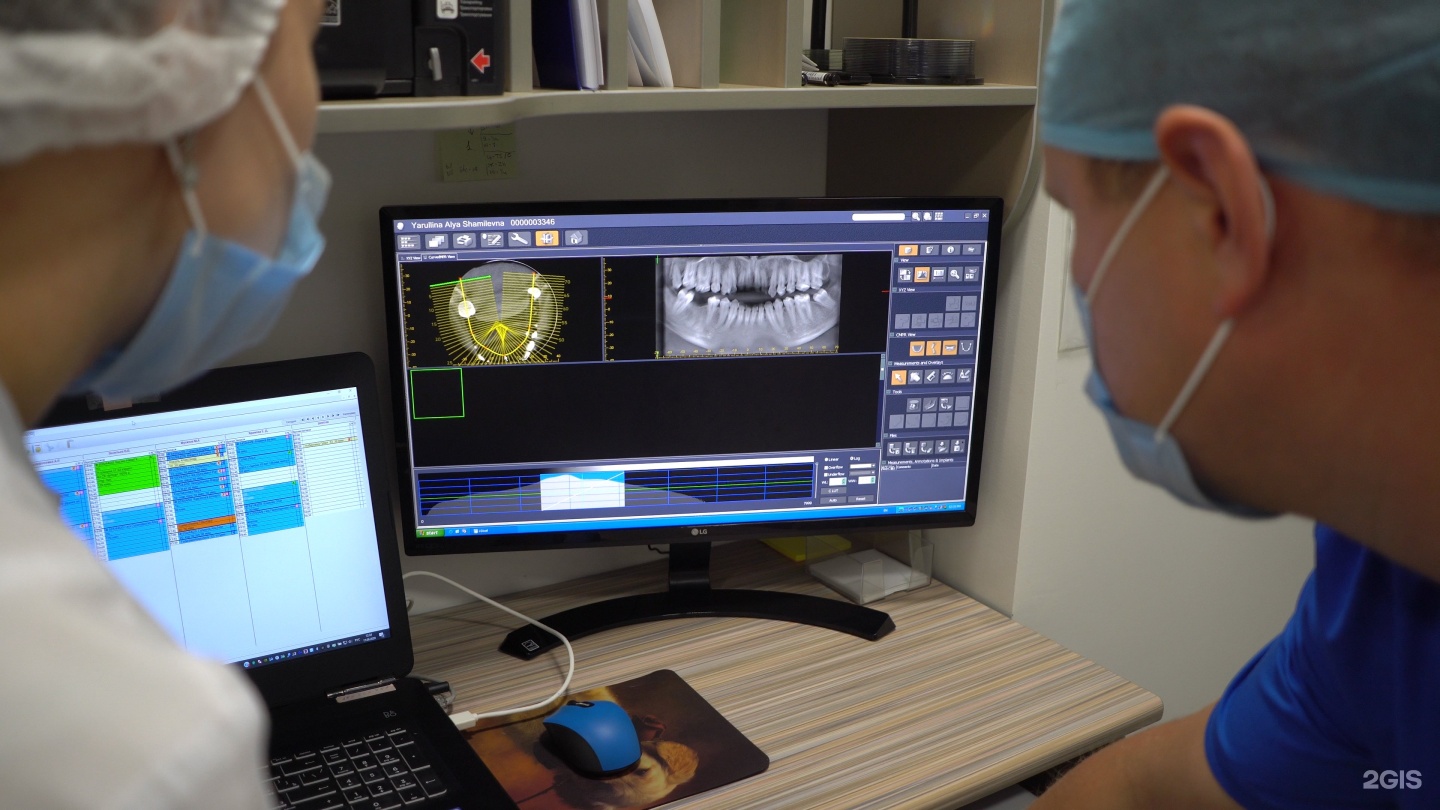Screen dimensions: 1440x810
Task: Open the info (i) tab in right panel
Action: pos(950,250)
